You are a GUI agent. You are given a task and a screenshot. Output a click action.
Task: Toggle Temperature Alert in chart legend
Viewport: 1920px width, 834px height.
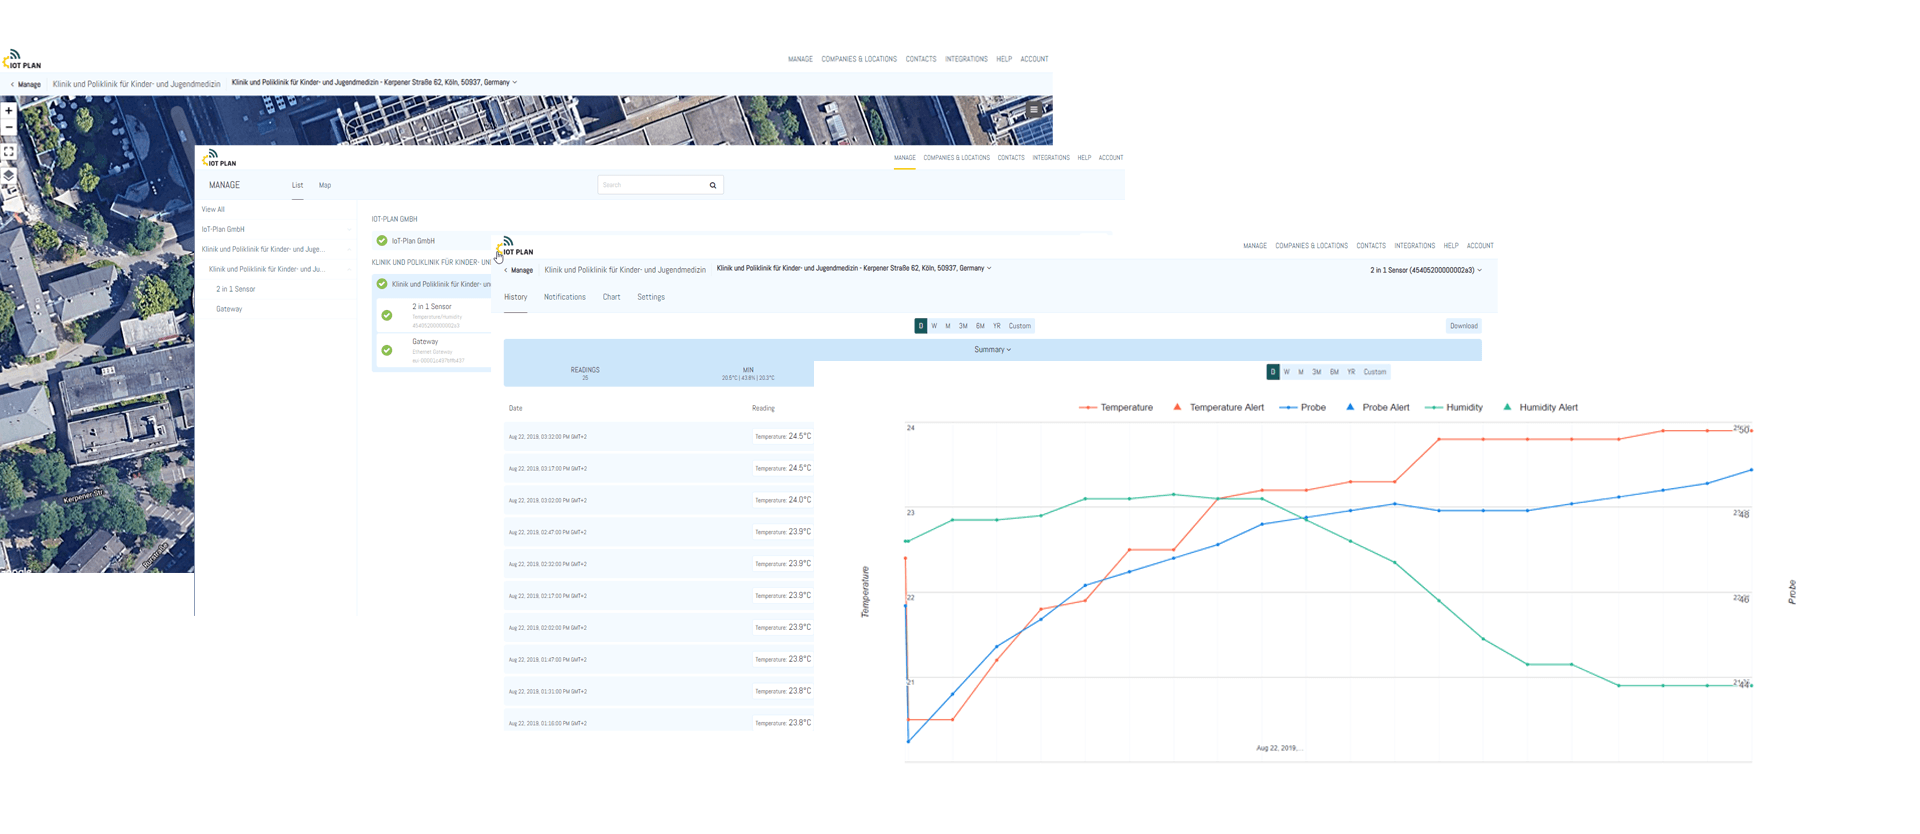tap(1218, 407)
